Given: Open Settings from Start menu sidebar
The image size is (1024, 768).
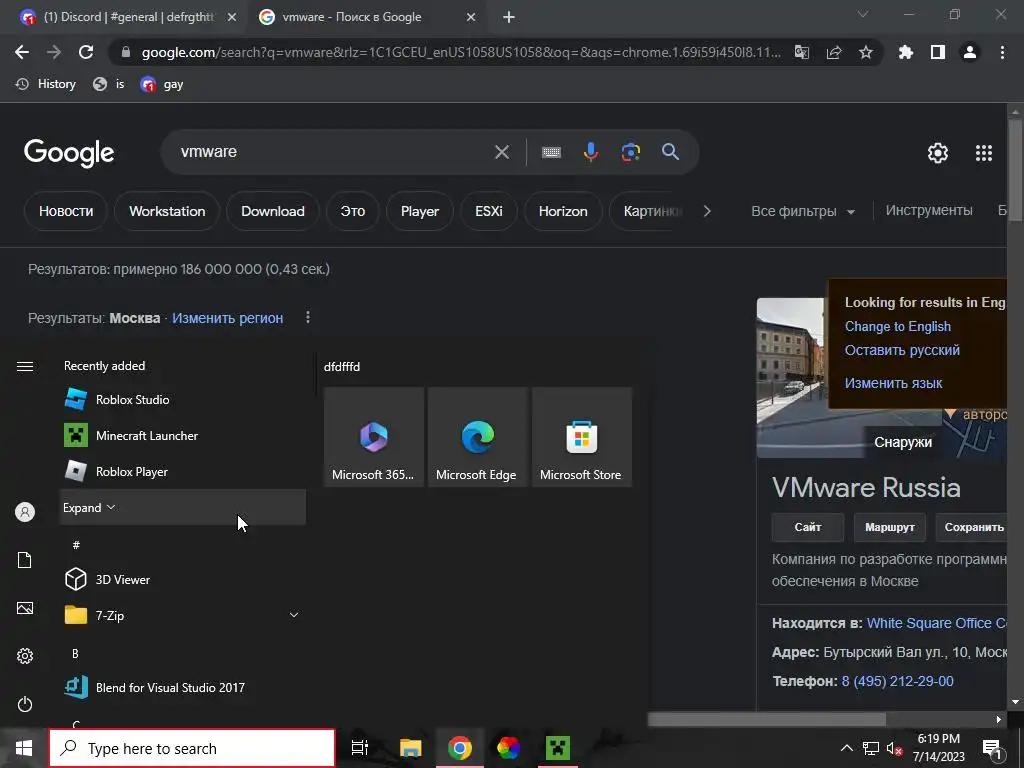Looking at the screenshot, I should click(x=25, y=656).
